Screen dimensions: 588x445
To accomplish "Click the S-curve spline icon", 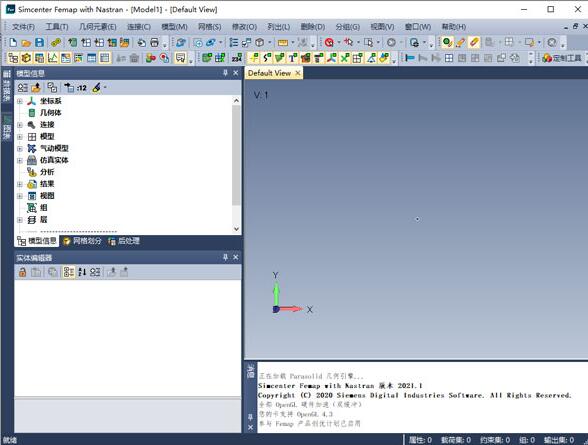I will [267, 58].
